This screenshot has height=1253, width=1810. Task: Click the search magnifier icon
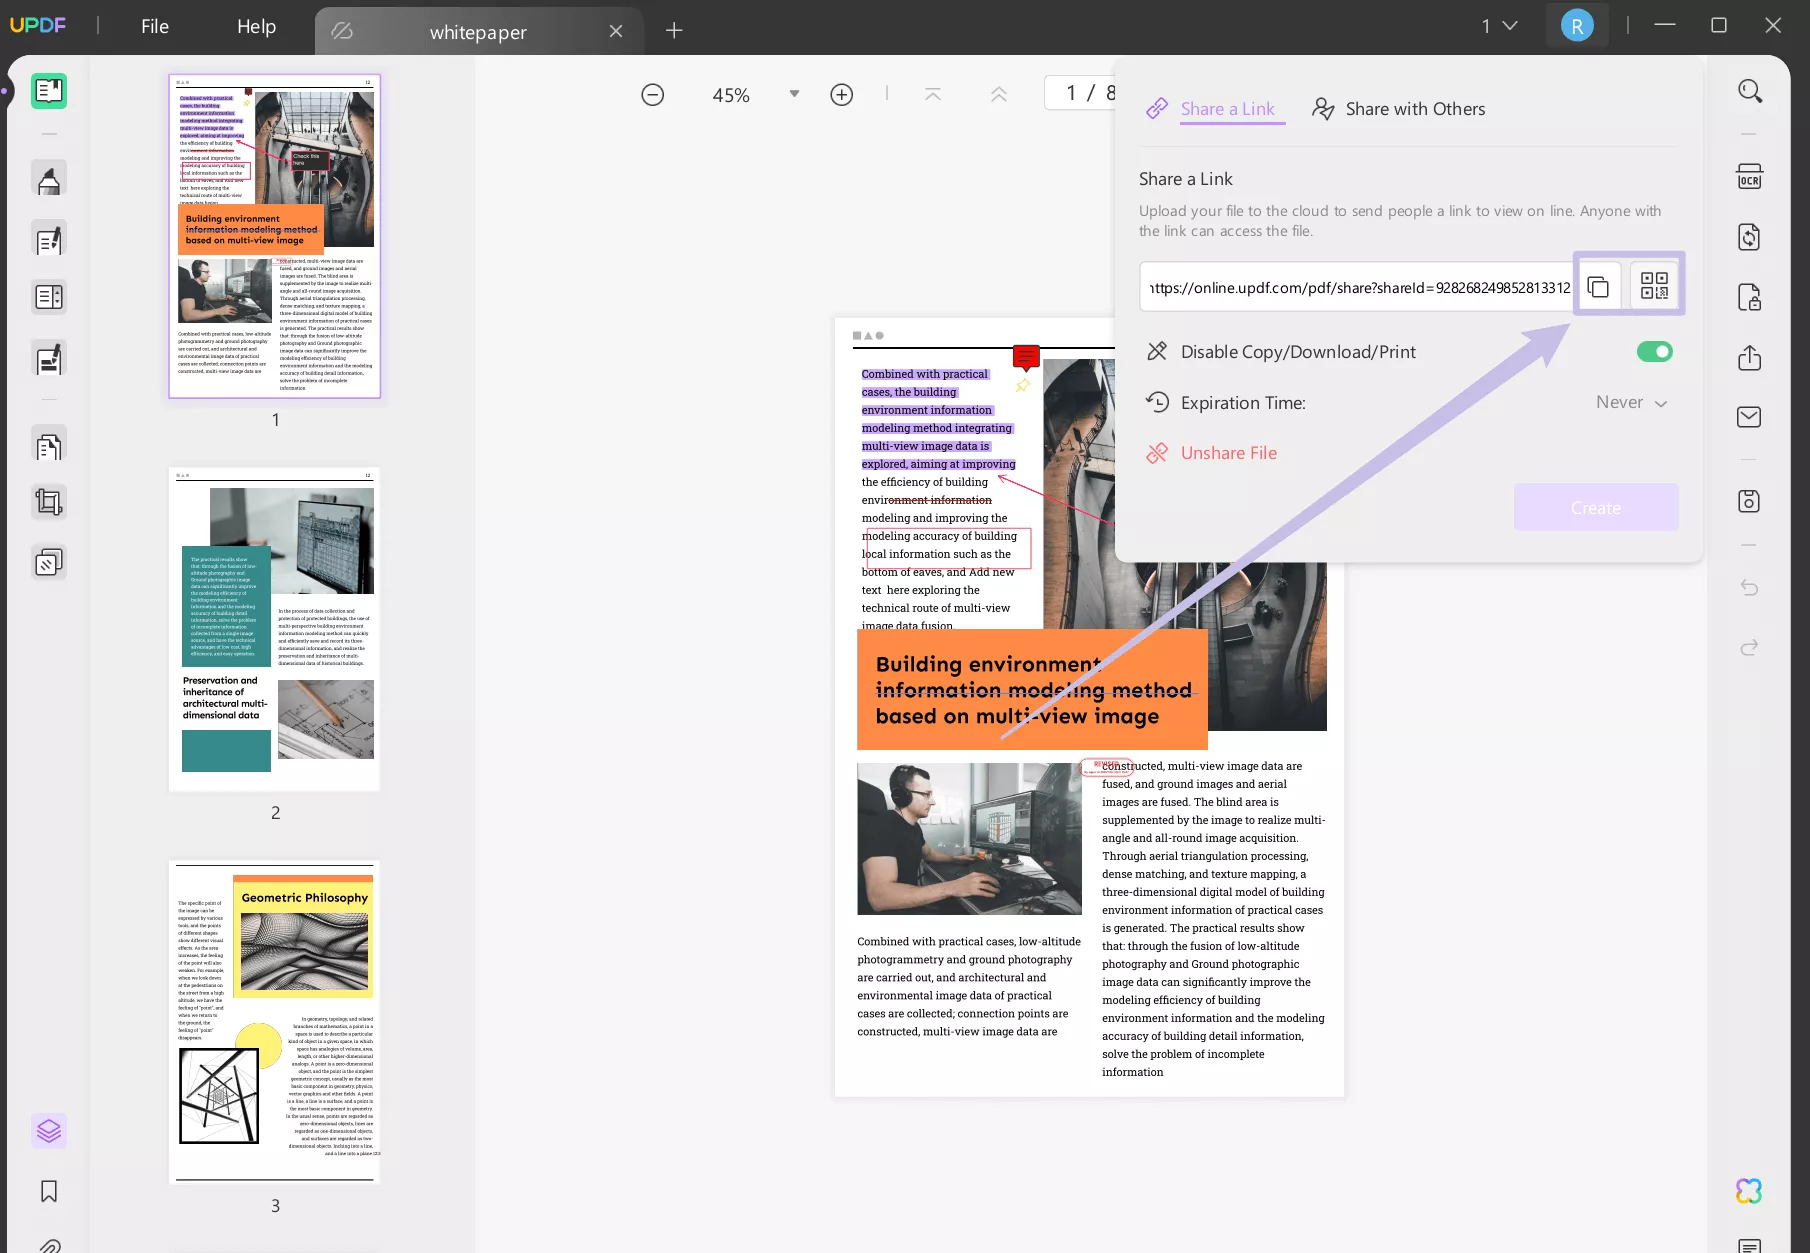pyautogui.click(x=1749, y=92)
